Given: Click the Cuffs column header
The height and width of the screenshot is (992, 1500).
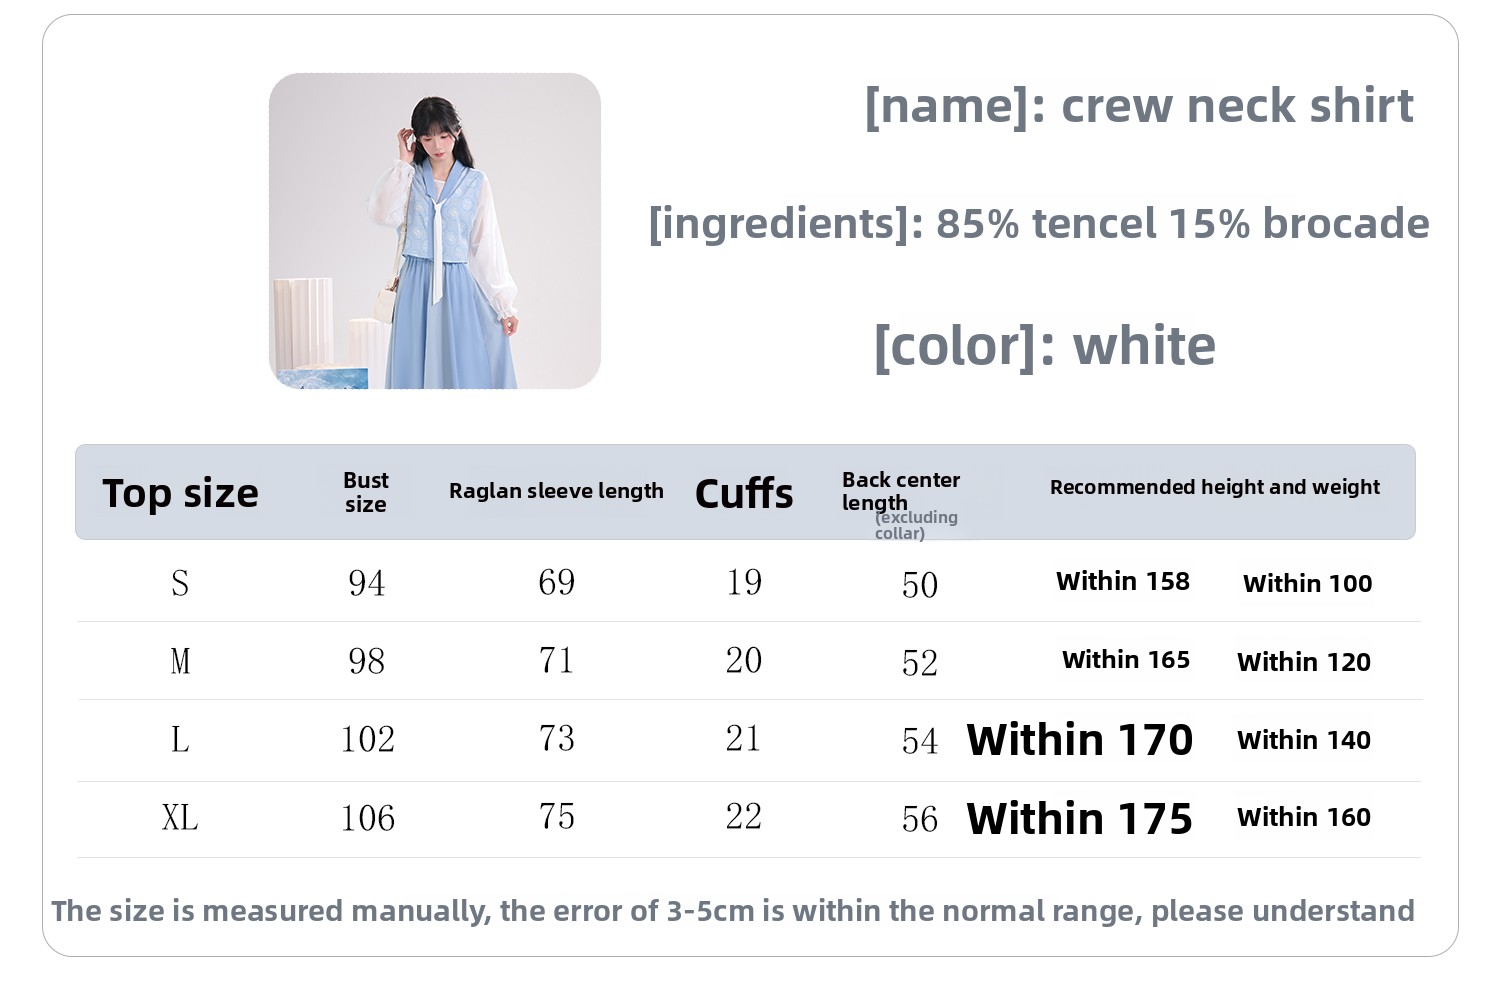Looking at the screenshot, I should (x=744, y=493).
